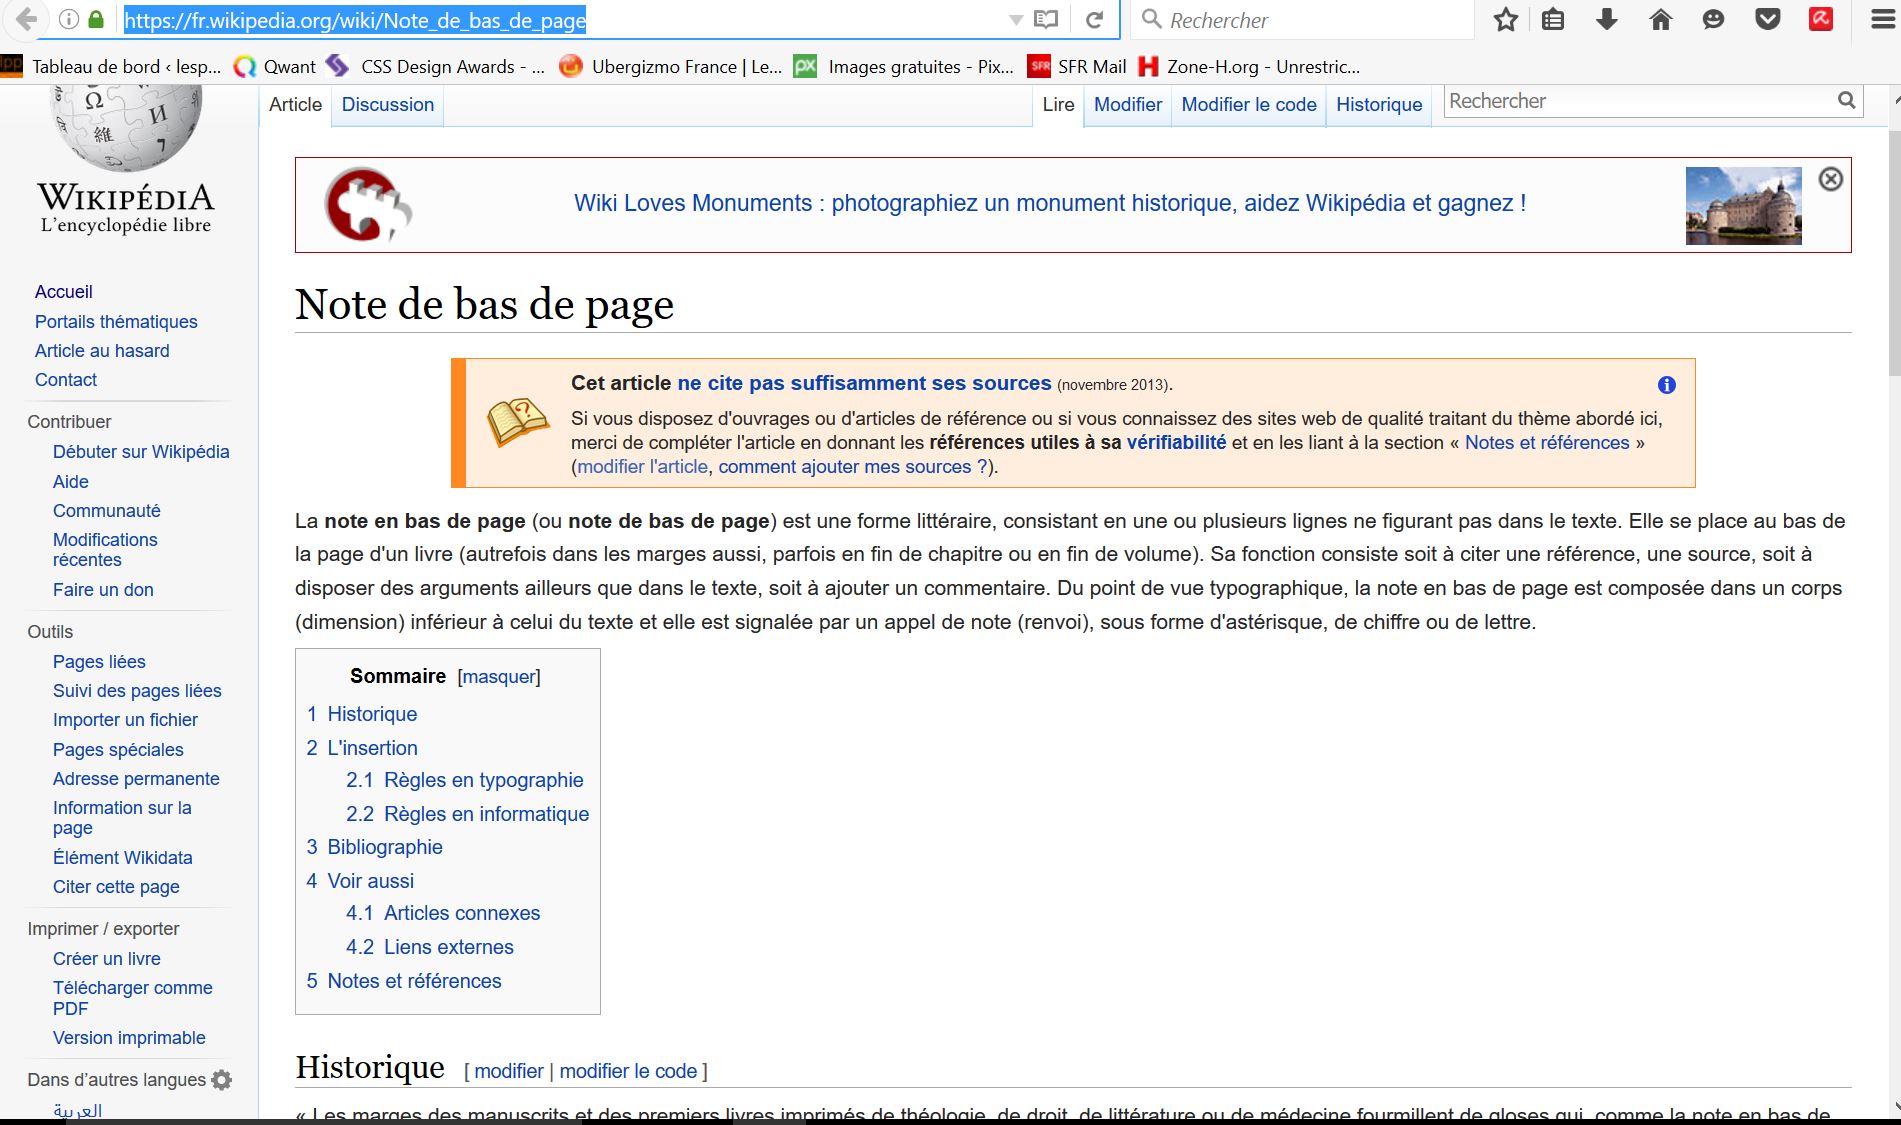Open the URL bar history dropdown arrow

(x=1016, y=20)
